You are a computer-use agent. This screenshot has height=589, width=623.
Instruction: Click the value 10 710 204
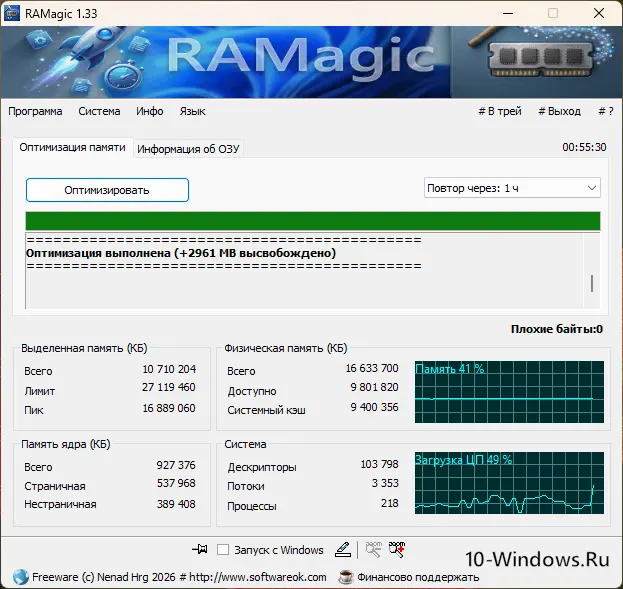[169, 369]
